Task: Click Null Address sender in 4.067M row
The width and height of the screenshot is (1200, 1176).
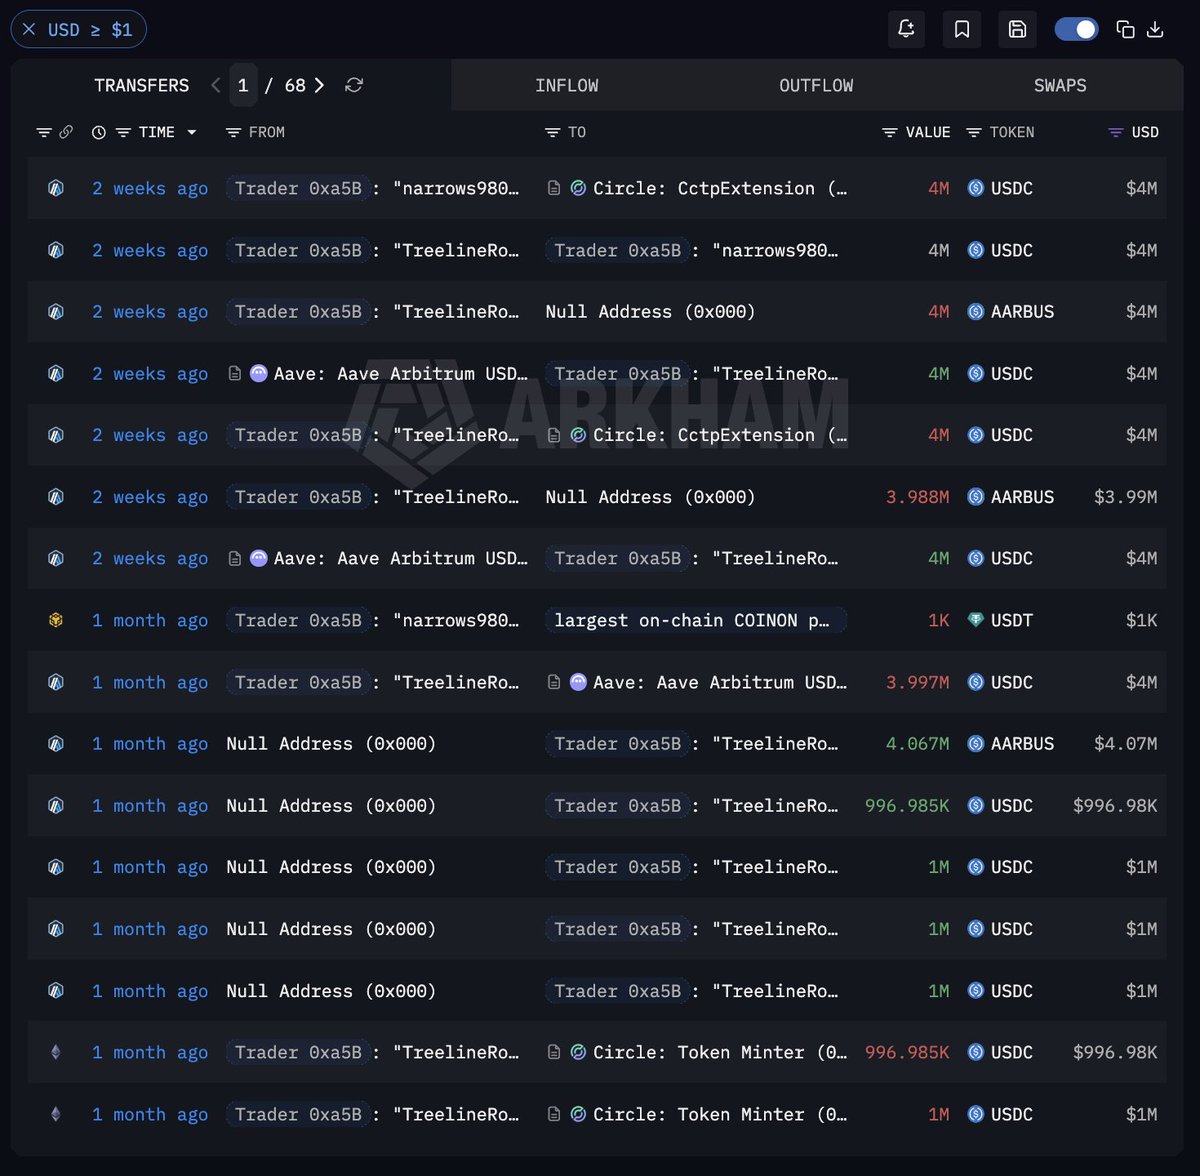Action: tap(331, 744)
